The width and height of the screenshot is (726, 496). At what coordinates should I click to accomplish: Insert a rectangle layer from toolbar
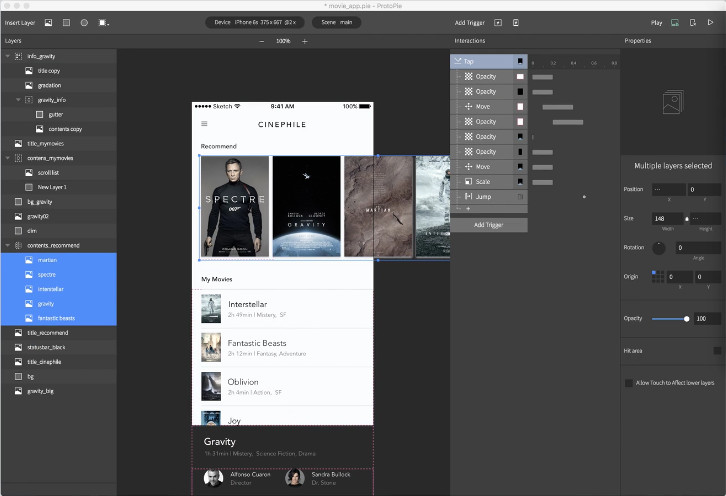[x=66, y=22]
